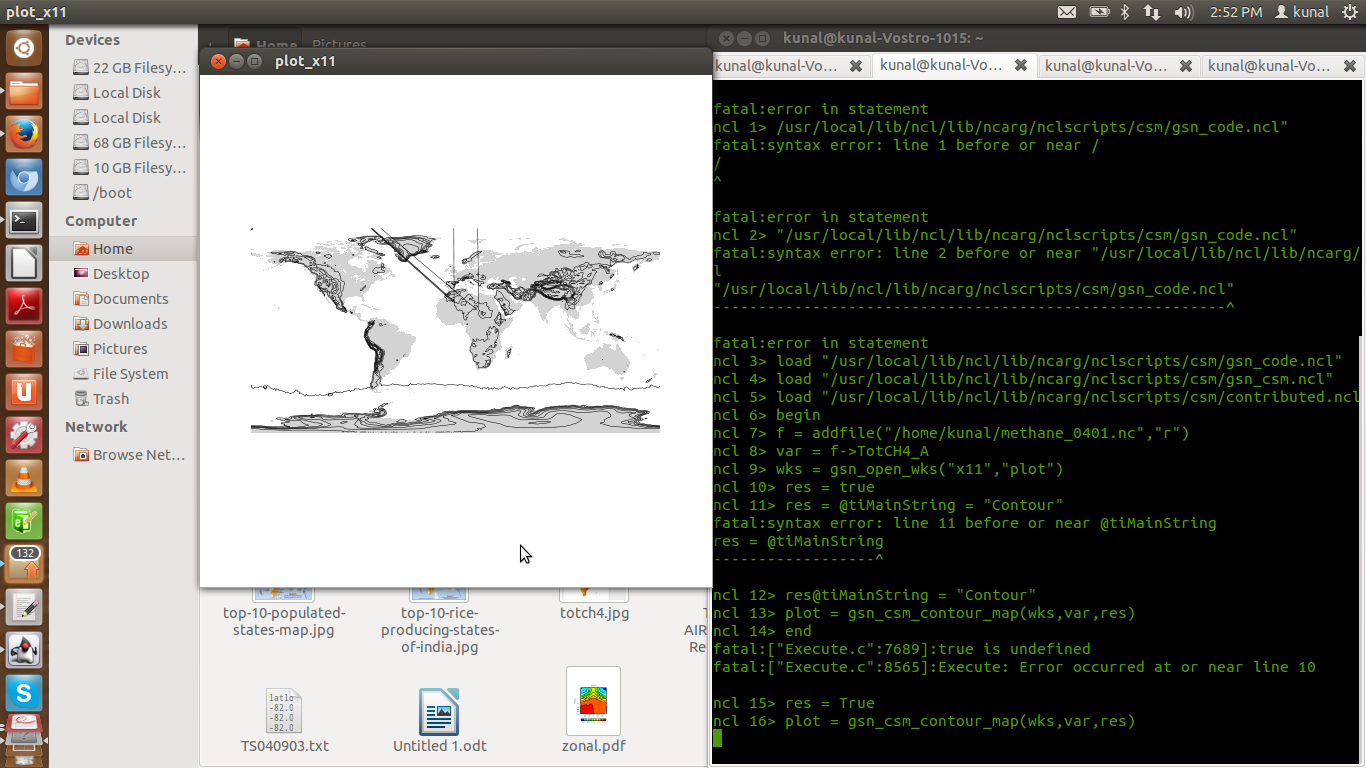The image size is (1366, 768).
Task: Select the Untitled 1.odt document
Action: [x=439, y=711]
